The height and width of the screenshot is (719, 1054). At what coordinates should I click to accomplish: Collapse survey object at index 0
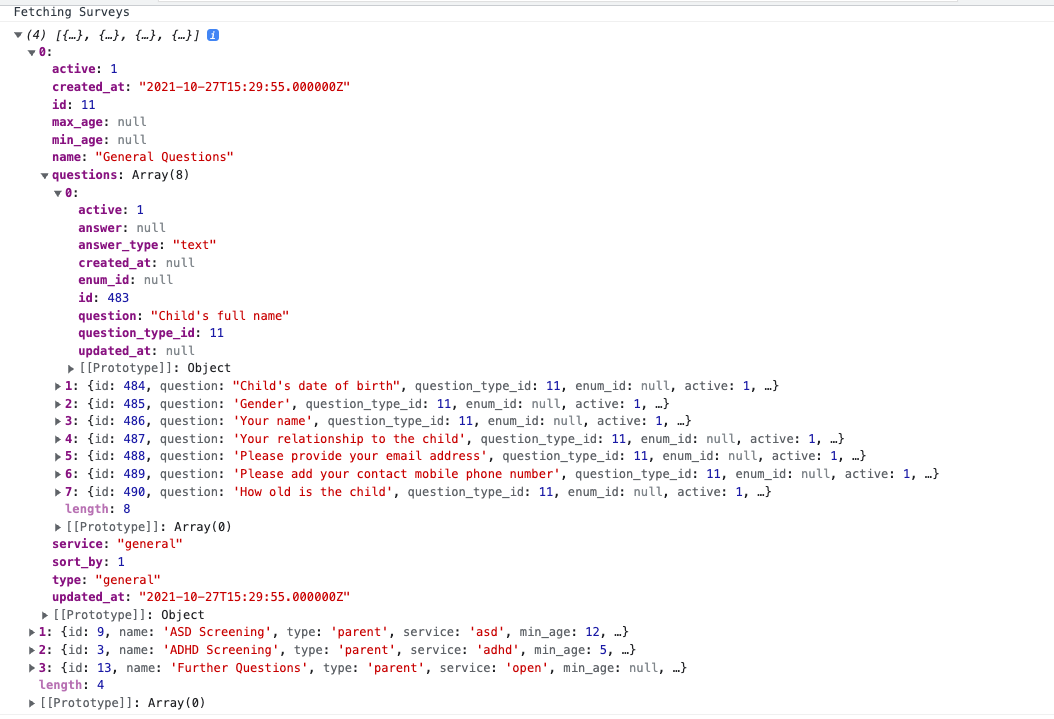pos(32,52)
